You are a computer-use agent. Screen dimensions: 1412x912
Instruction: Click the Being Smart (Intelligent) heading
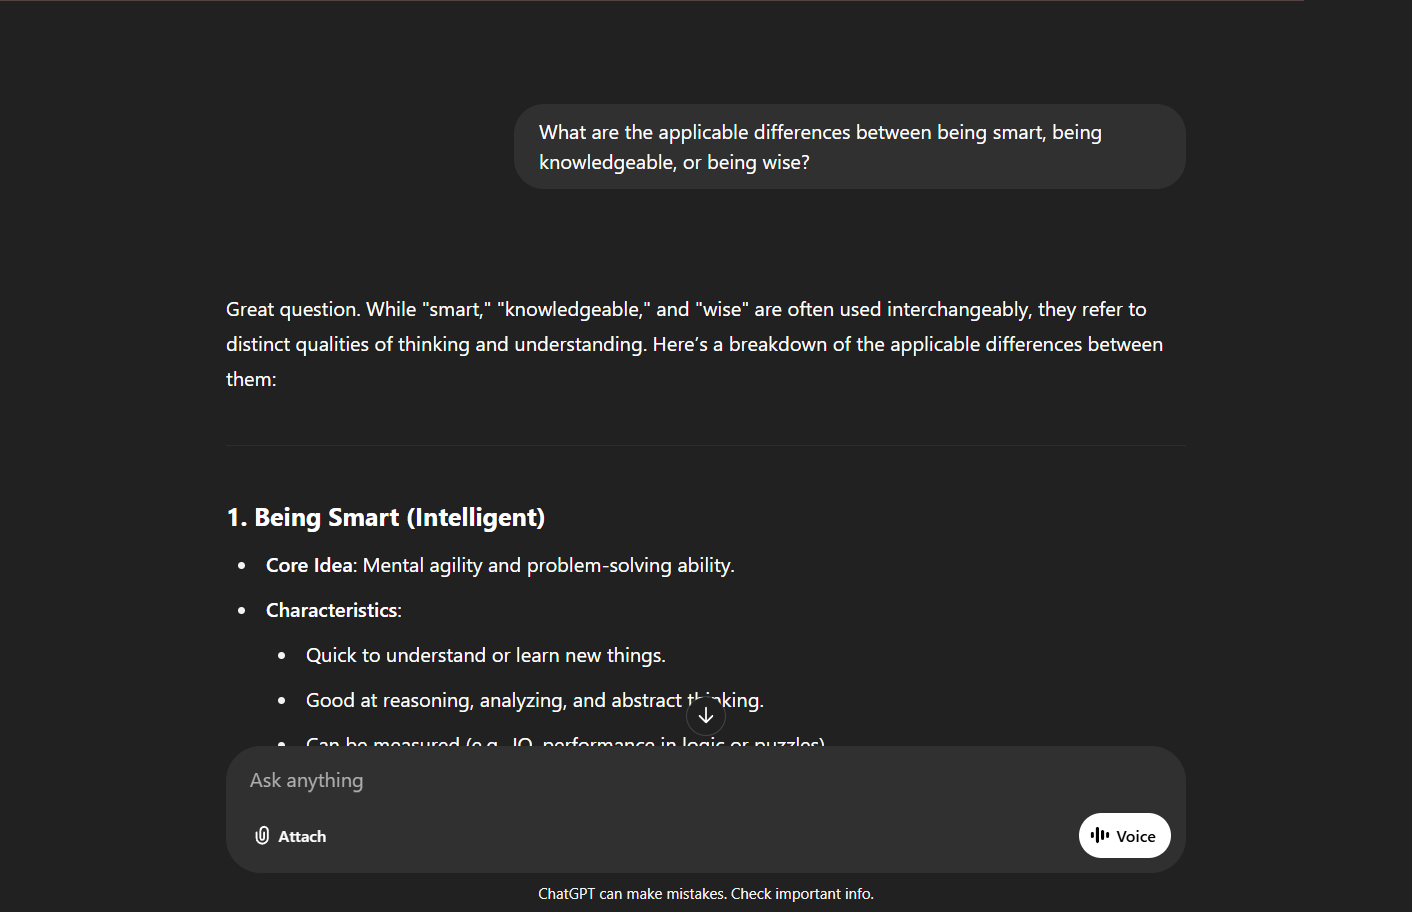(x=386, y=517)
